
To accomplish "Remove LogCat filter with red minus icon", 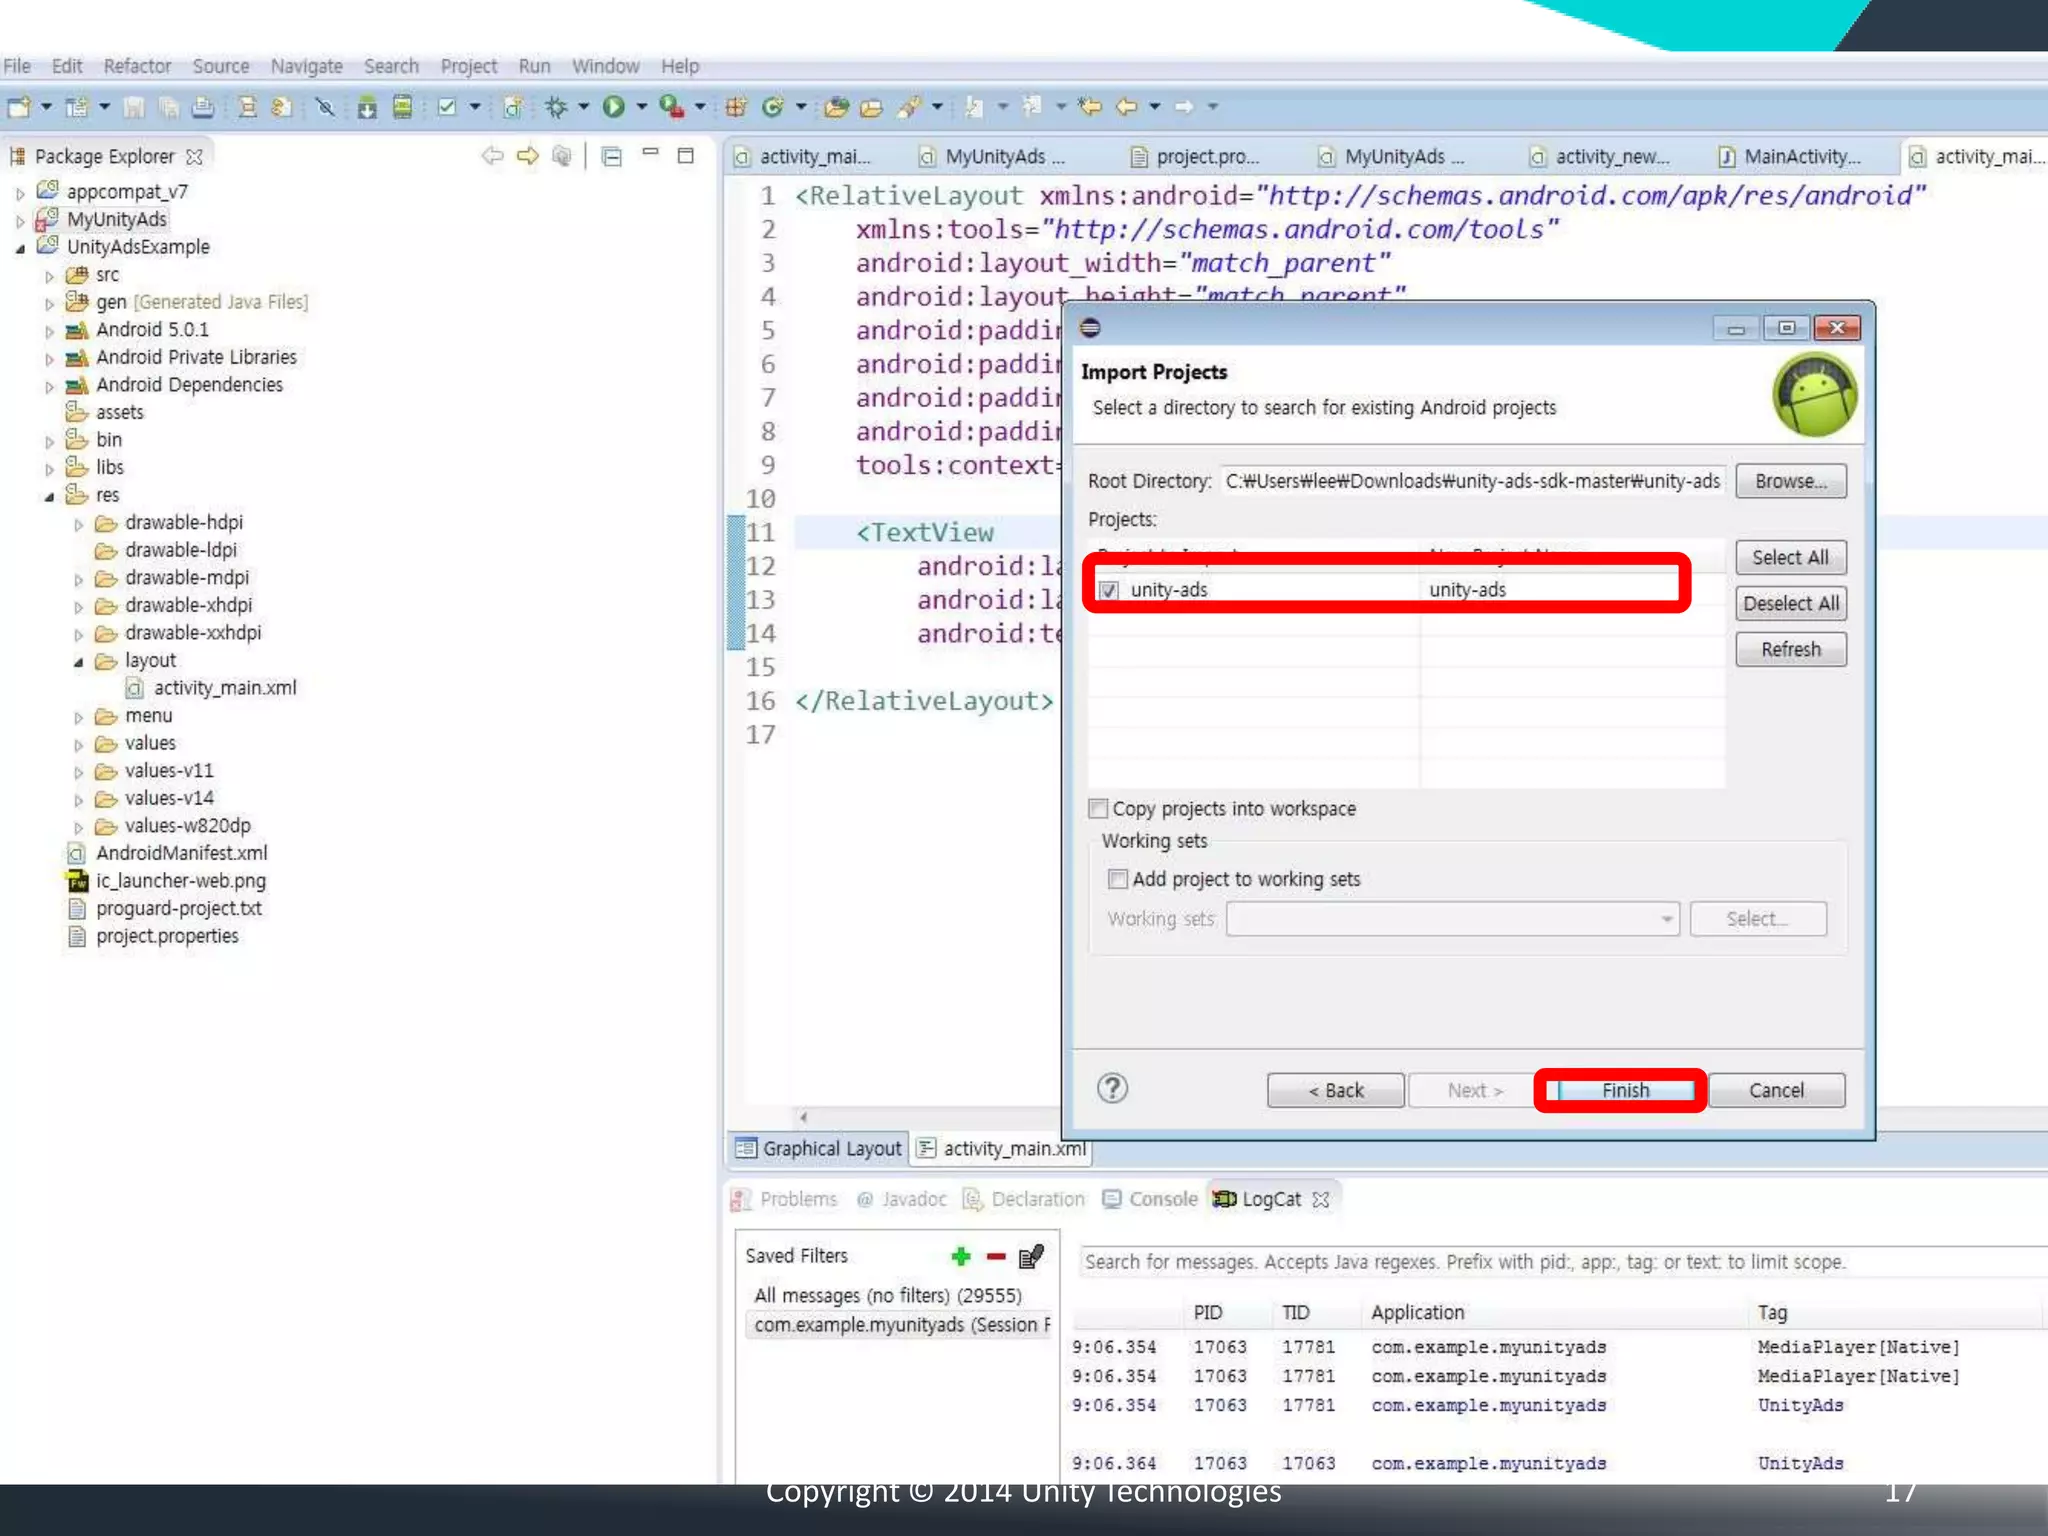I will [x=996, y=1256].
